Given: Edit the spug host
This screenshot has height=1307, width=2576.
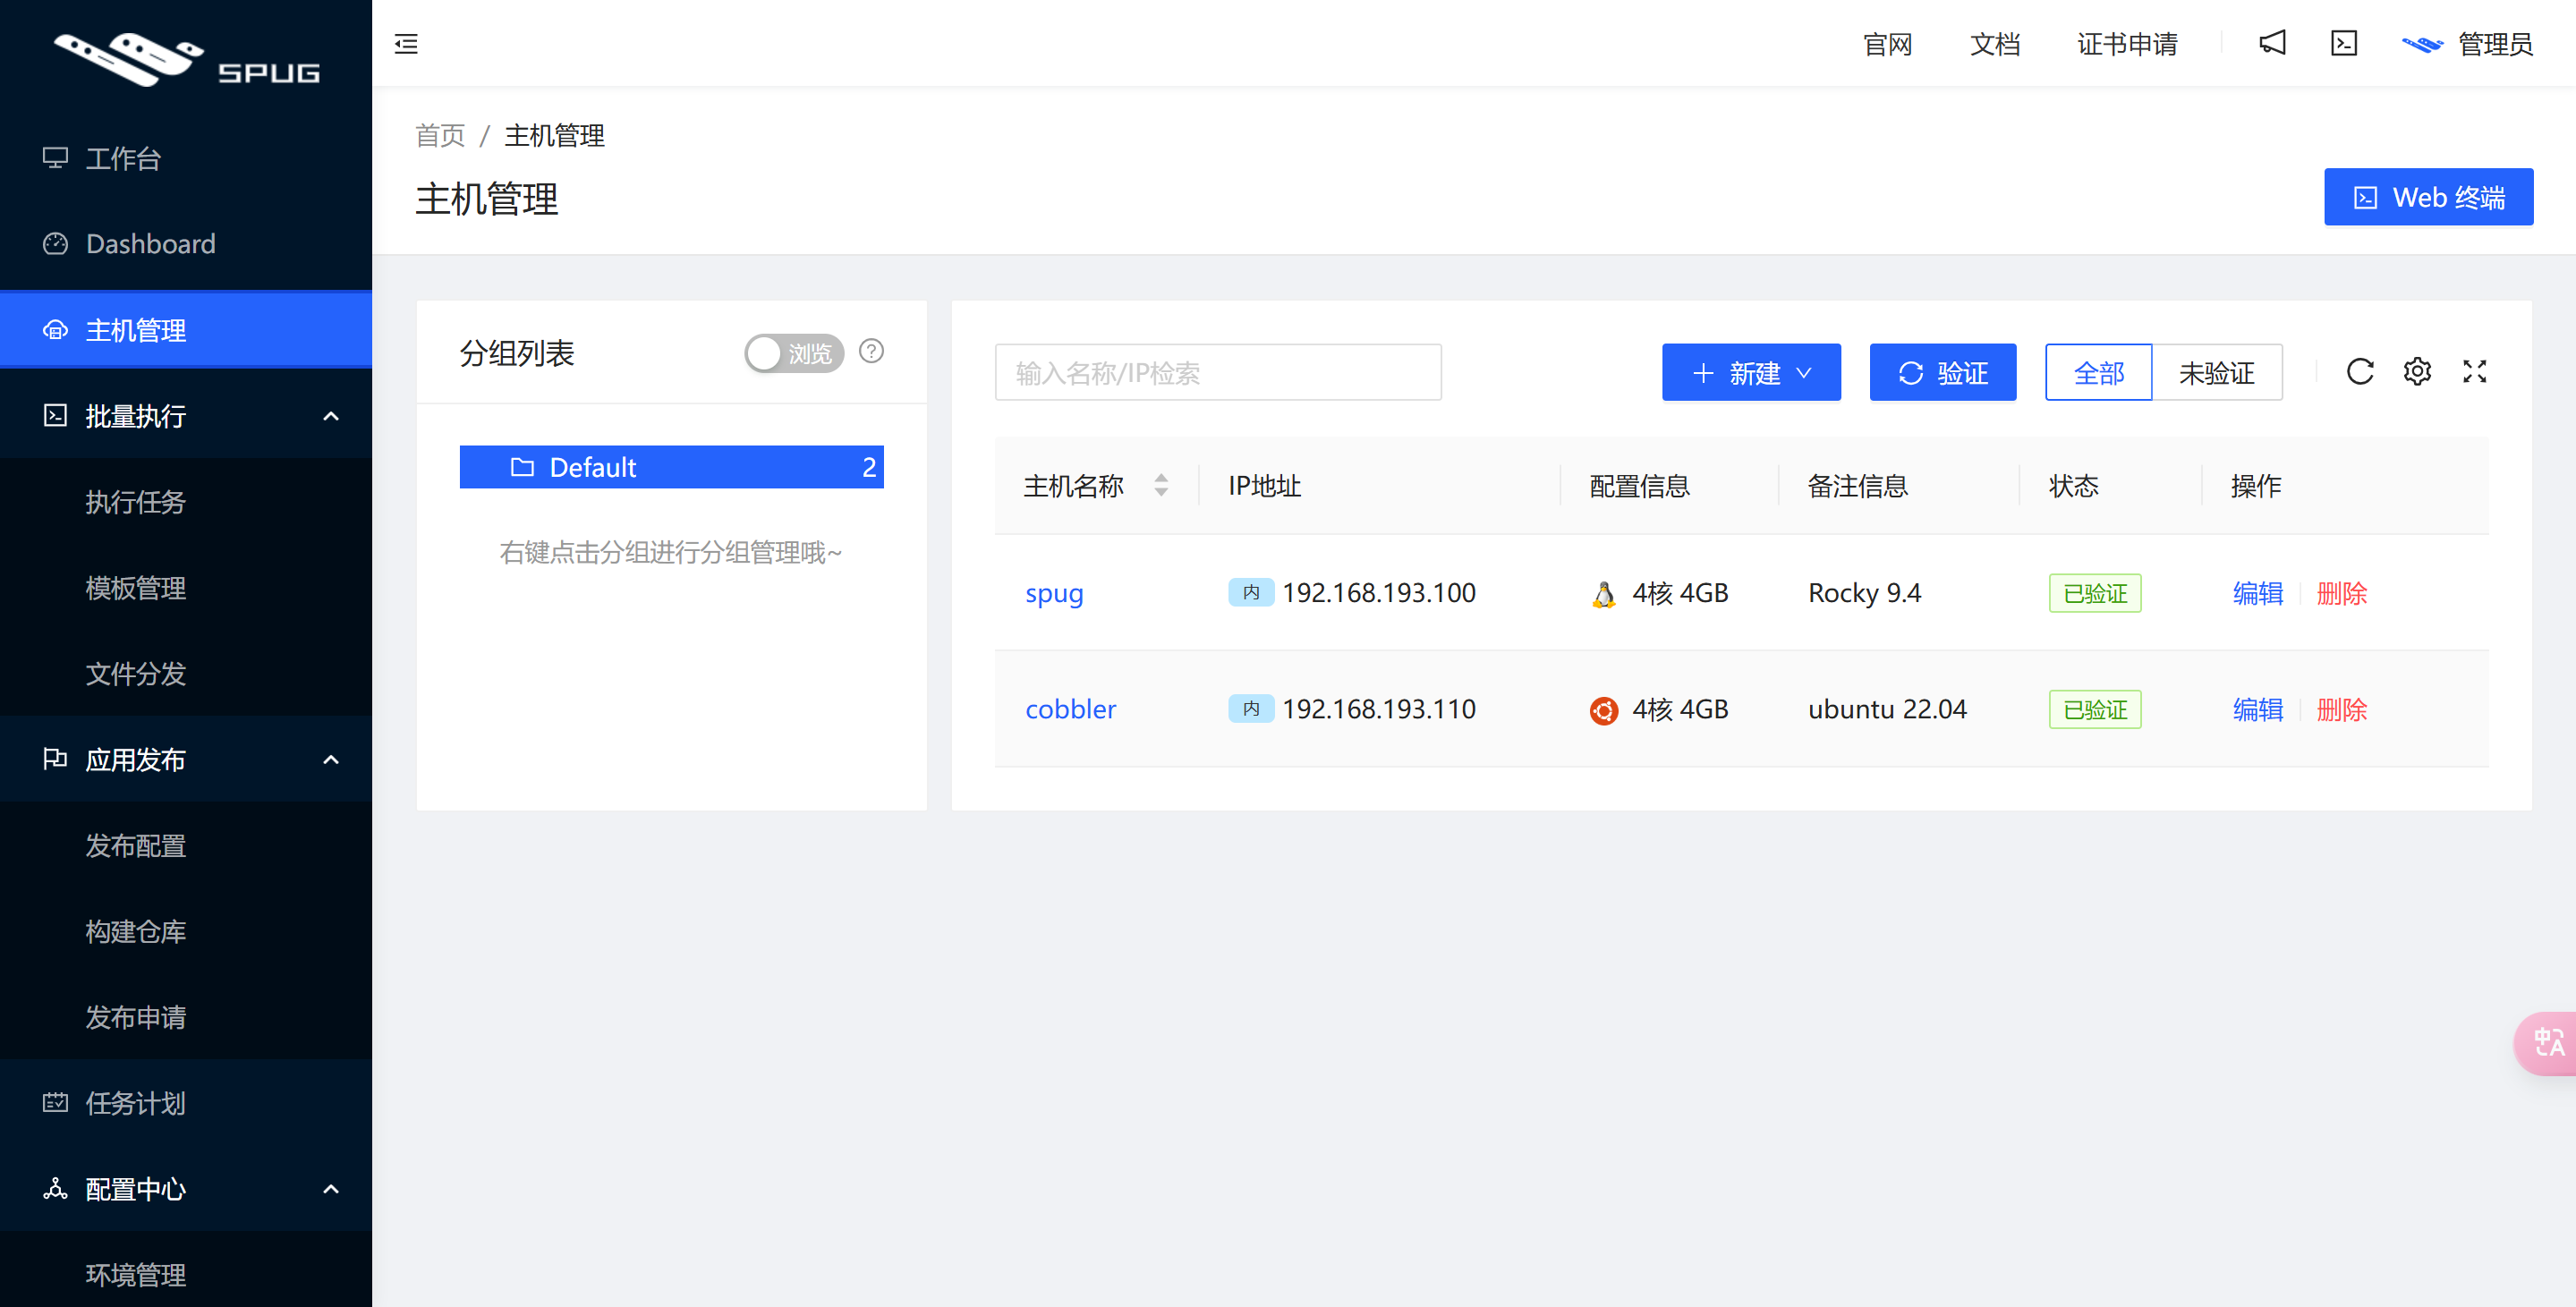Looking at the screenshot, I should (2258, 594).
